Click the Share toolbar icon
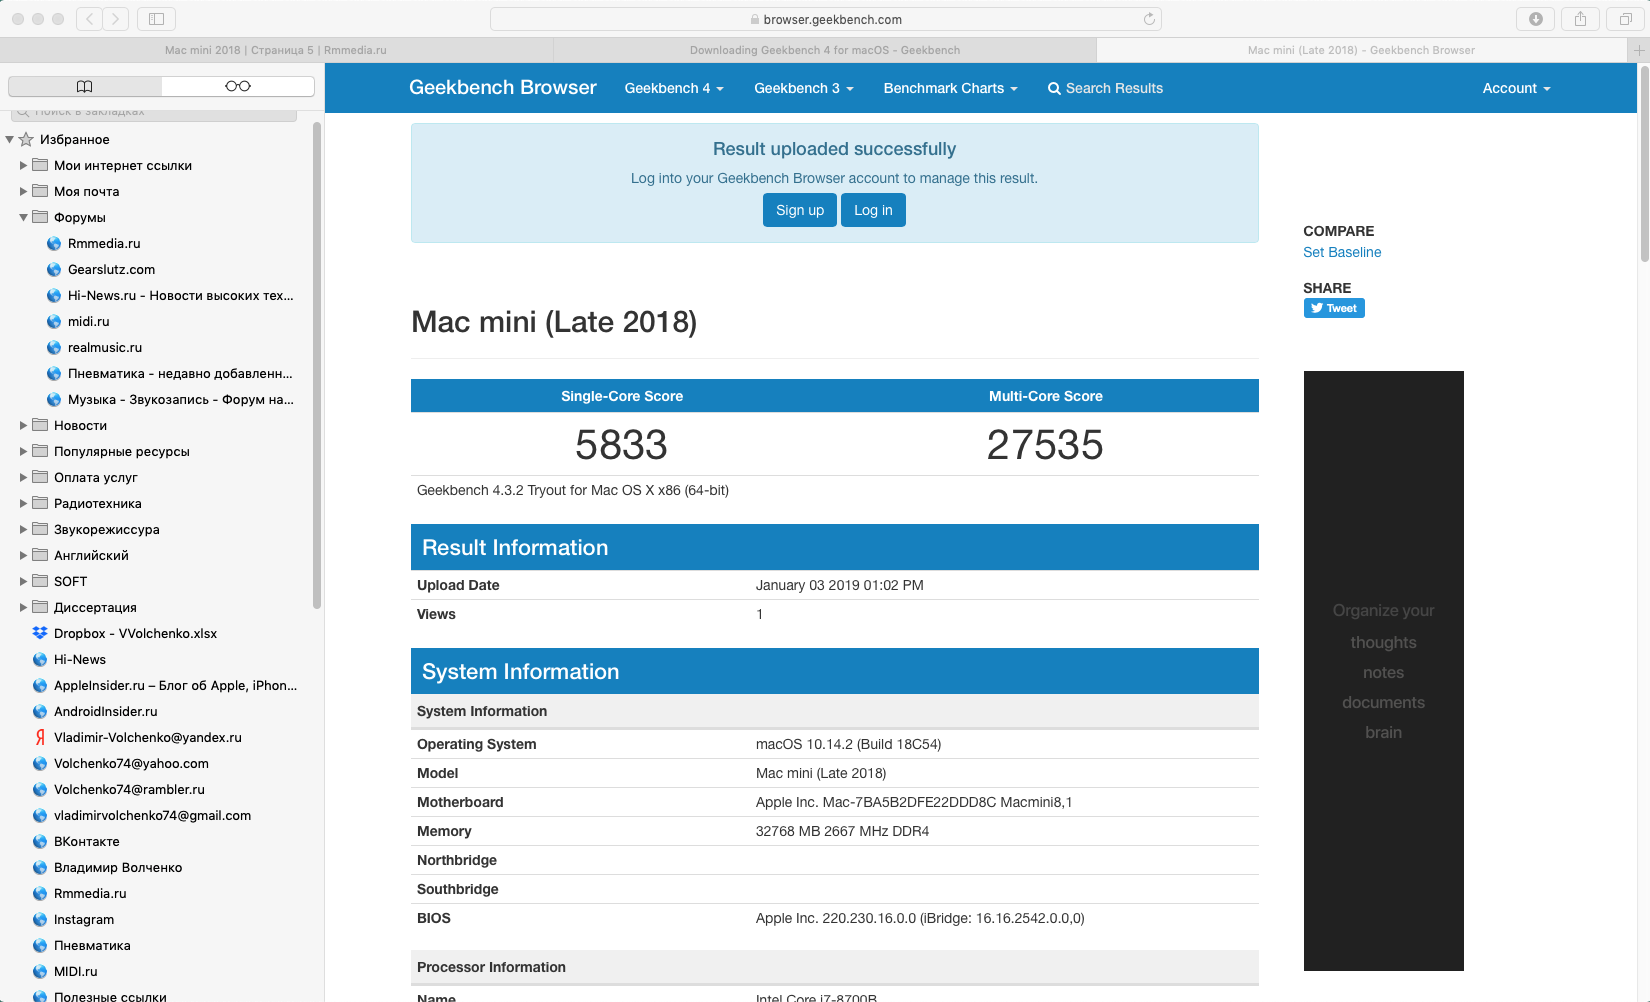1650x1002 pixels. pyautogui.click(x=1581, y=19)
